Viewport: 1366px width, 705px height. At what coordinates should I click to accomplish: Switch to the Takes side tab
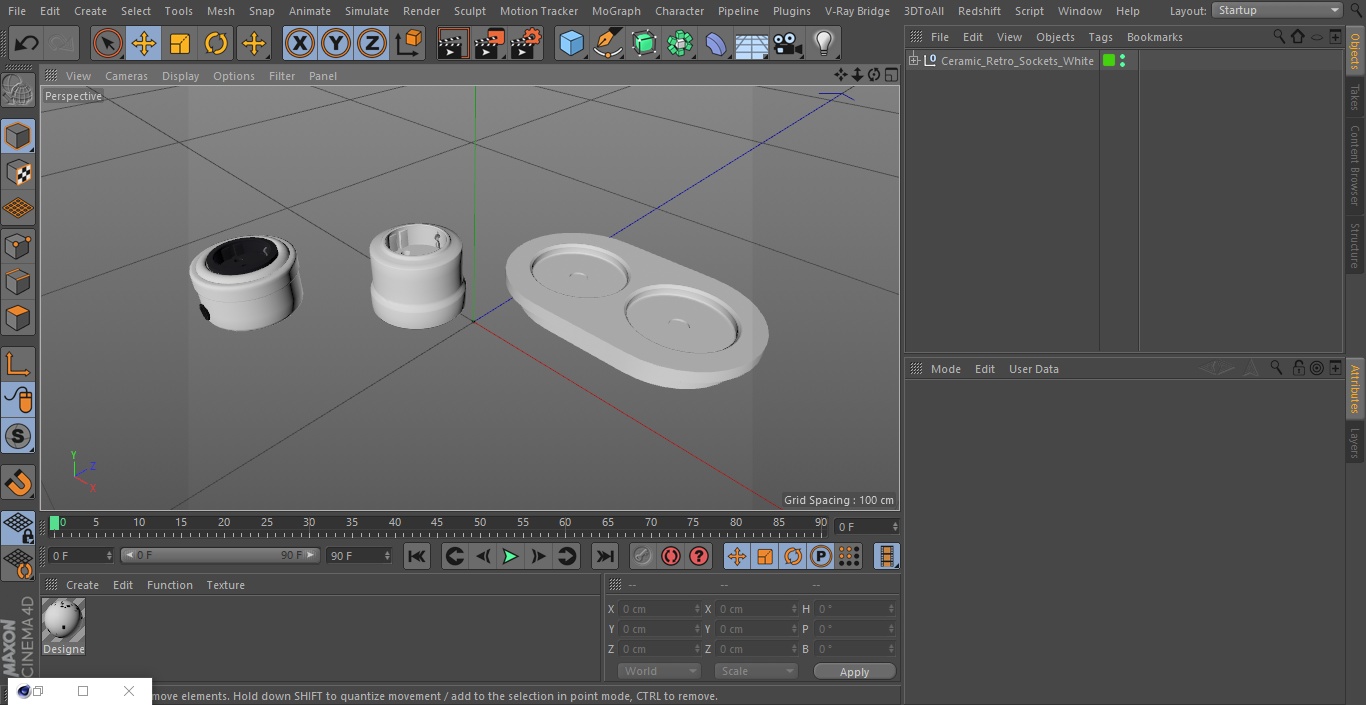point(1355,97)
